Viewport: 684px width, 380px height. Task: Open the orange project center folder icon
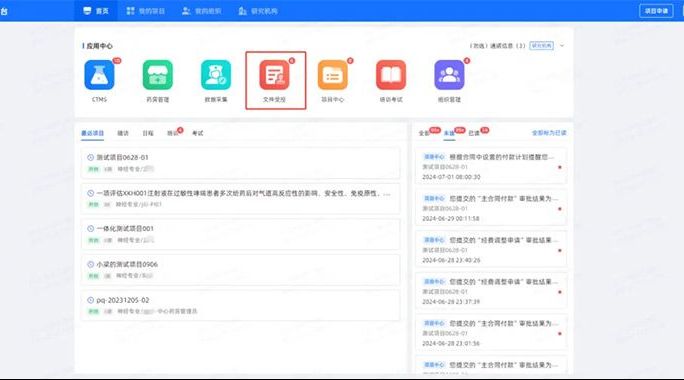[333, 75]
